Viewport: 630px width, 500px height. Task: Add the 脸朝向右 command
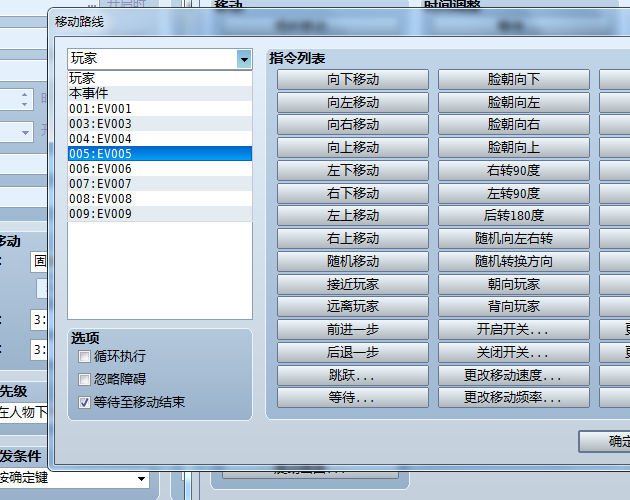514,125
